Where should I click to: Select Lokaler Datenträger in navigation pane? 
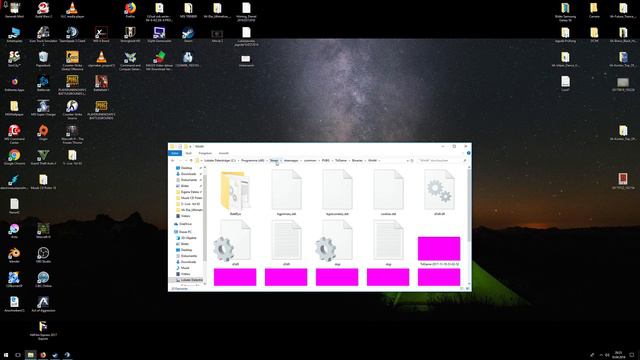187,280
